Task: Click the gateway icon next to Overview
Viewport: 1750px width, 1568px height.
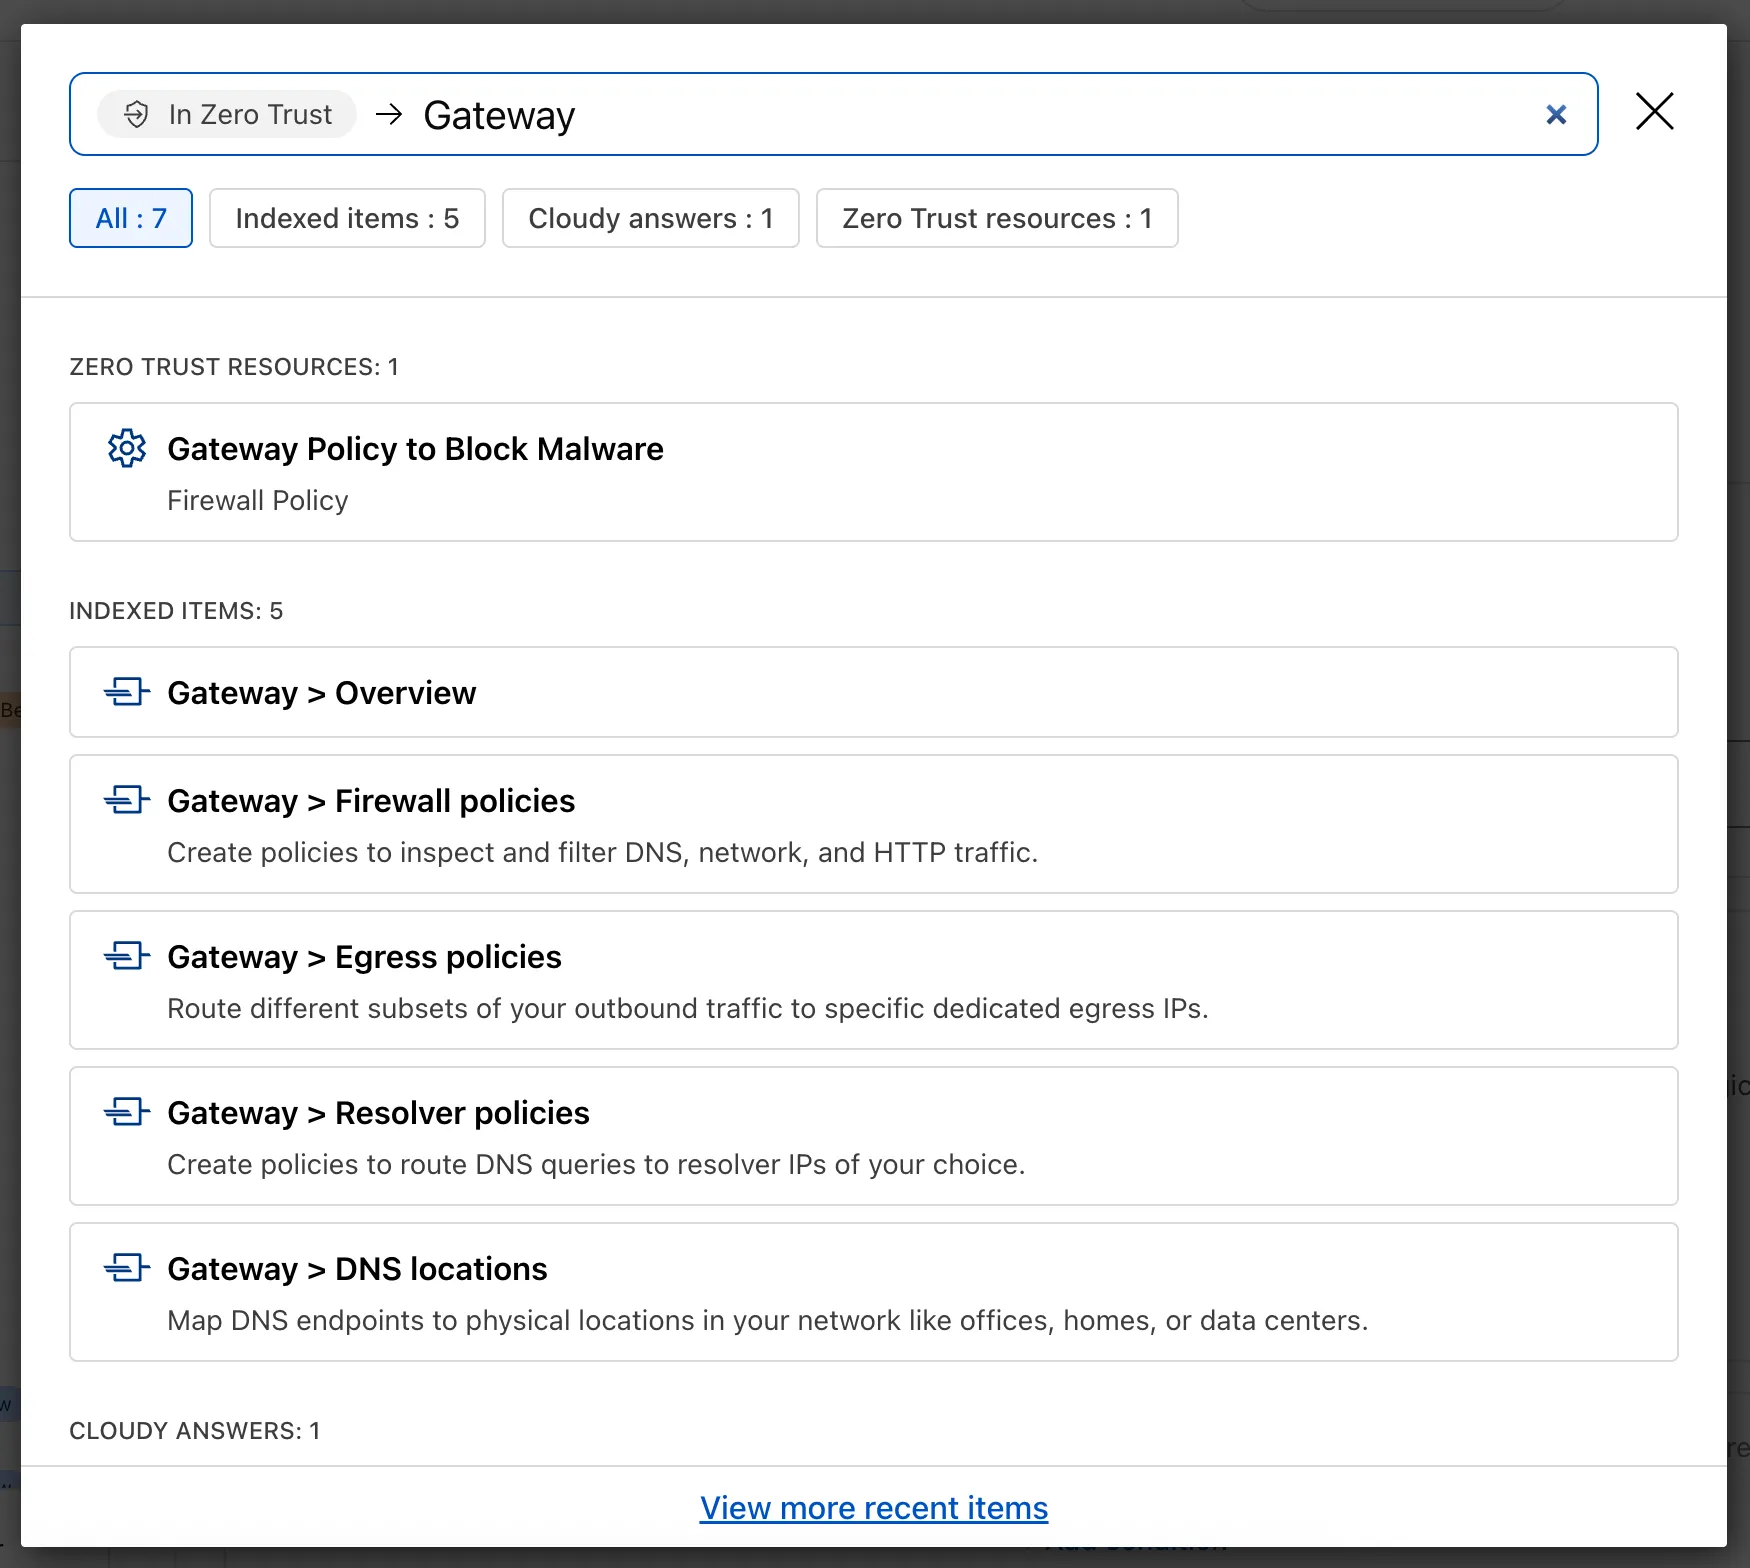Action: pyautogui.click(x=127, y=692)
